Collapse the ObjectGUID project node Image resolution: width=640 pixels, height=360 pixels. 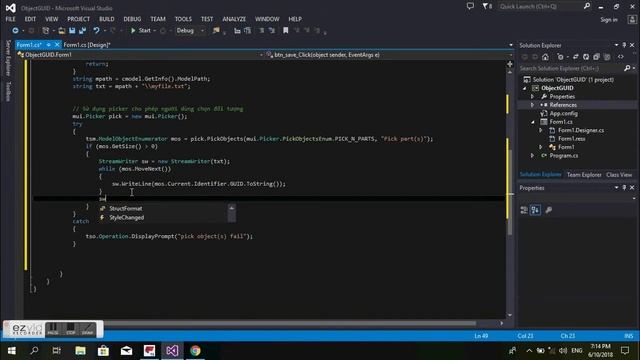(x=525, y=88)
